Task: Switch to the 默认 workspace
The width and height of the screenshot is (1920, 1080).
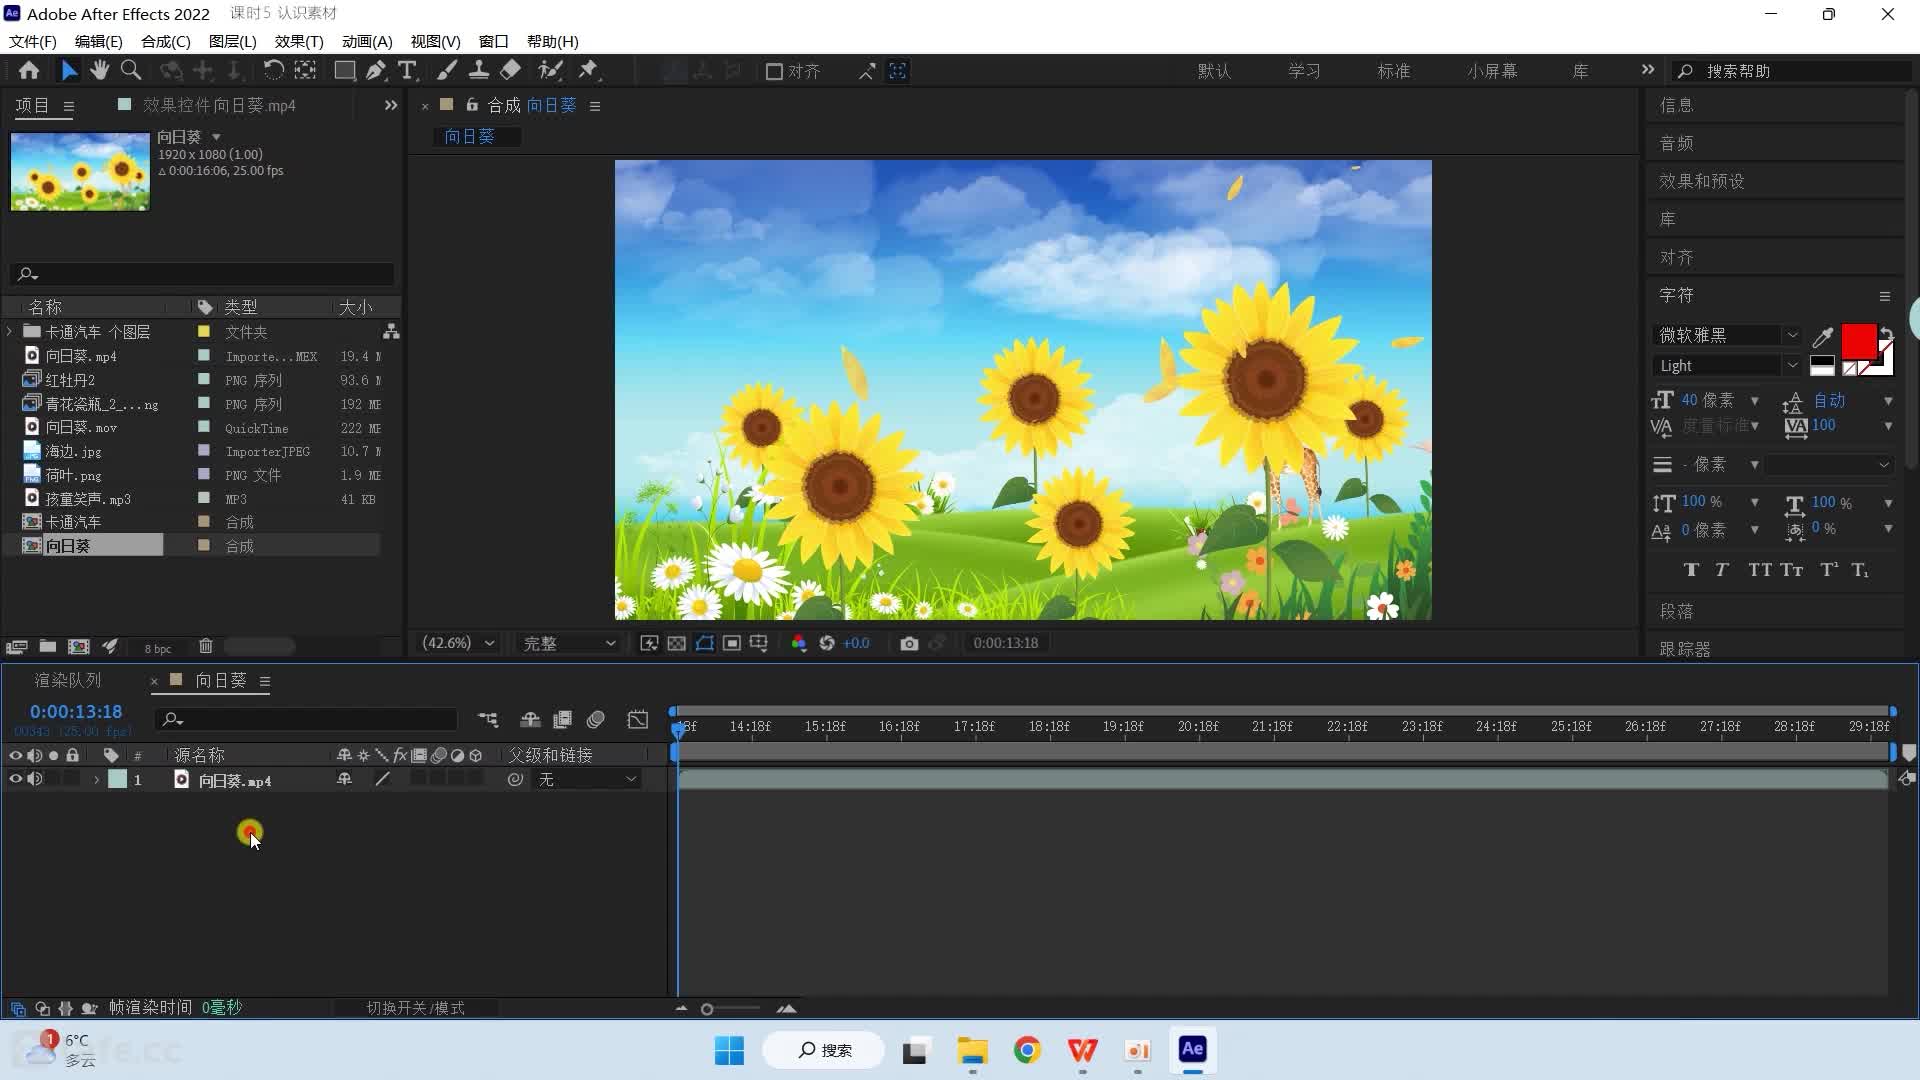Action: coord(1214,71)
